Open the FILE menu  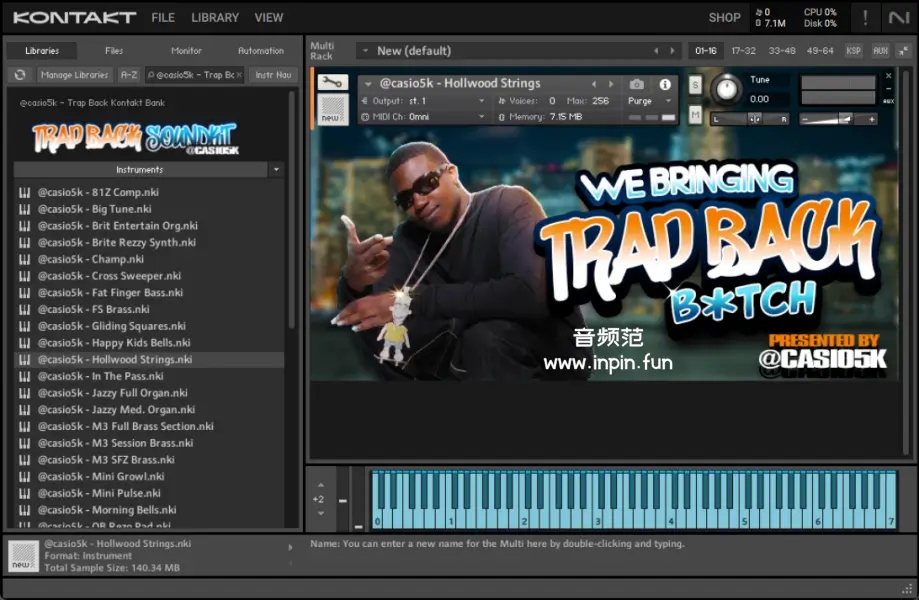[x=163, y=18]
